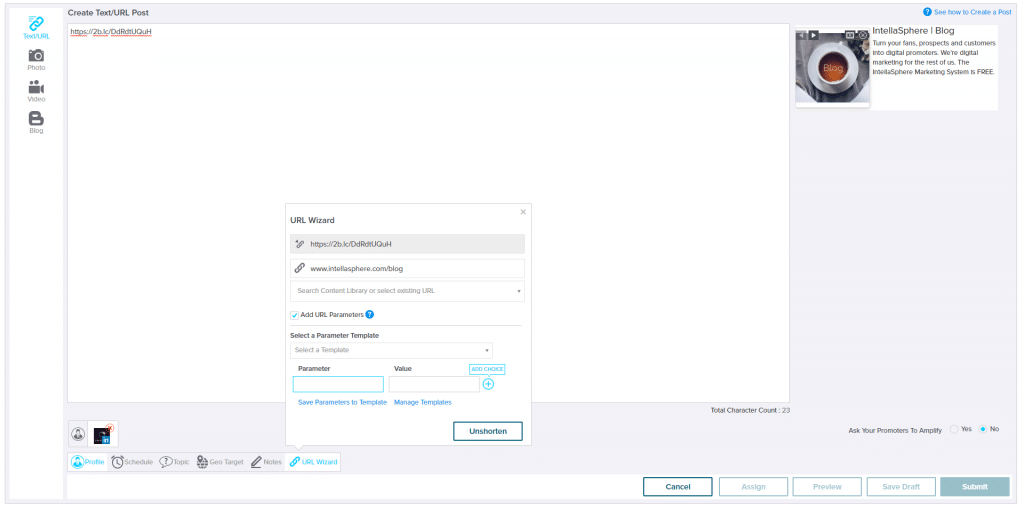Click the Unshorten button

(x=488, y=431)
